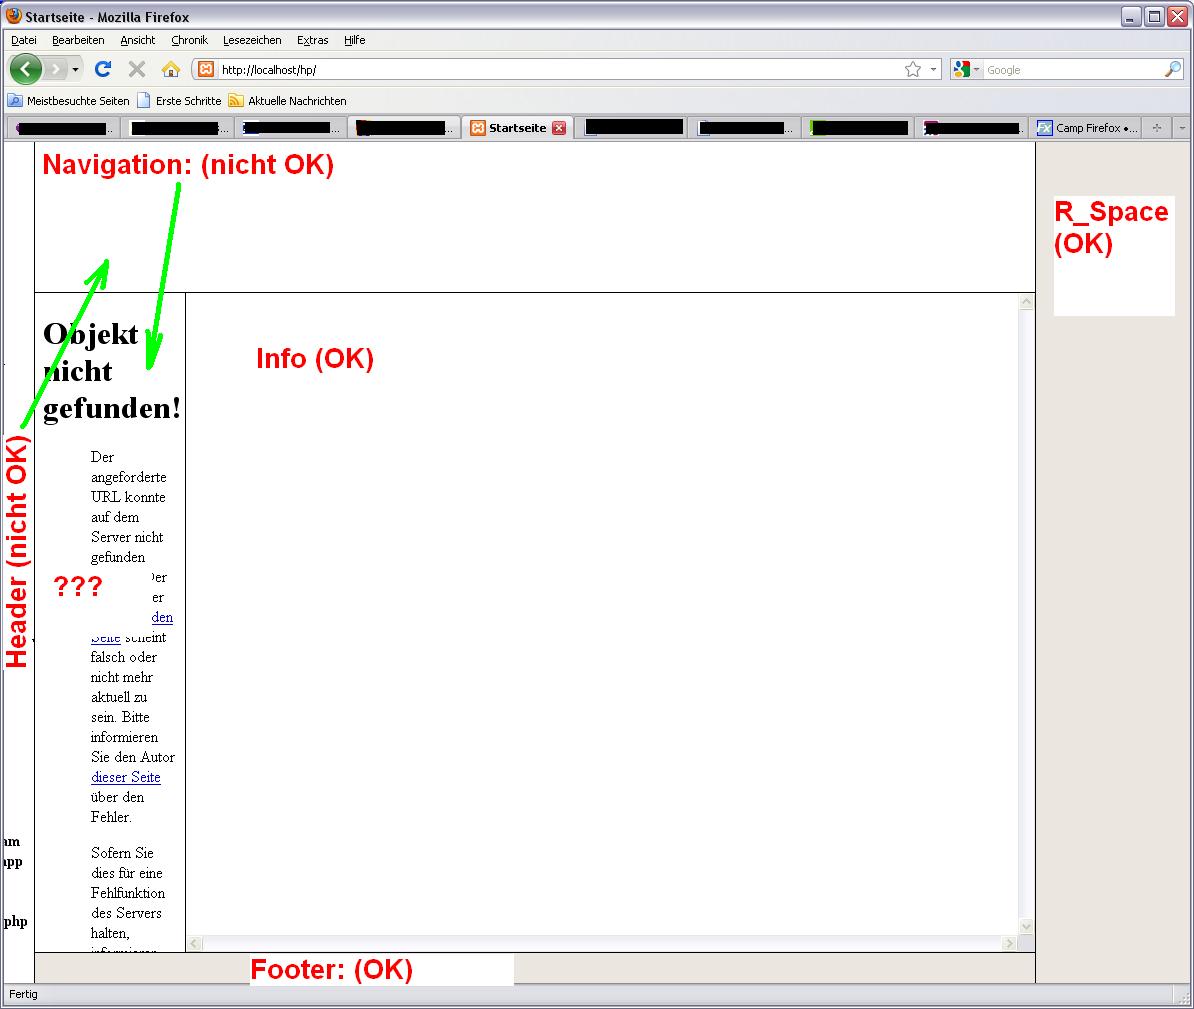Click the XAMPP site icon in address bar
Screen dimensions: 1194x1009
tap(206, 69)
